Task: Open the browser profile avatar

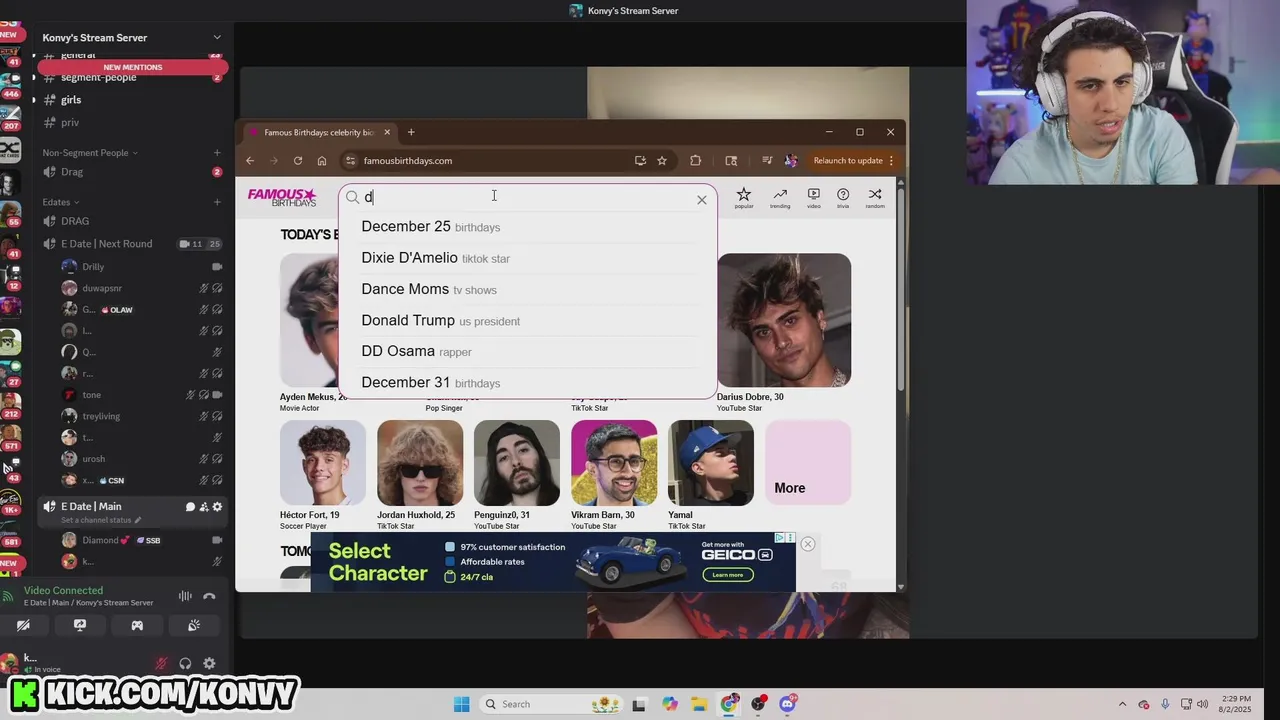Action: (x=791, y=160)
